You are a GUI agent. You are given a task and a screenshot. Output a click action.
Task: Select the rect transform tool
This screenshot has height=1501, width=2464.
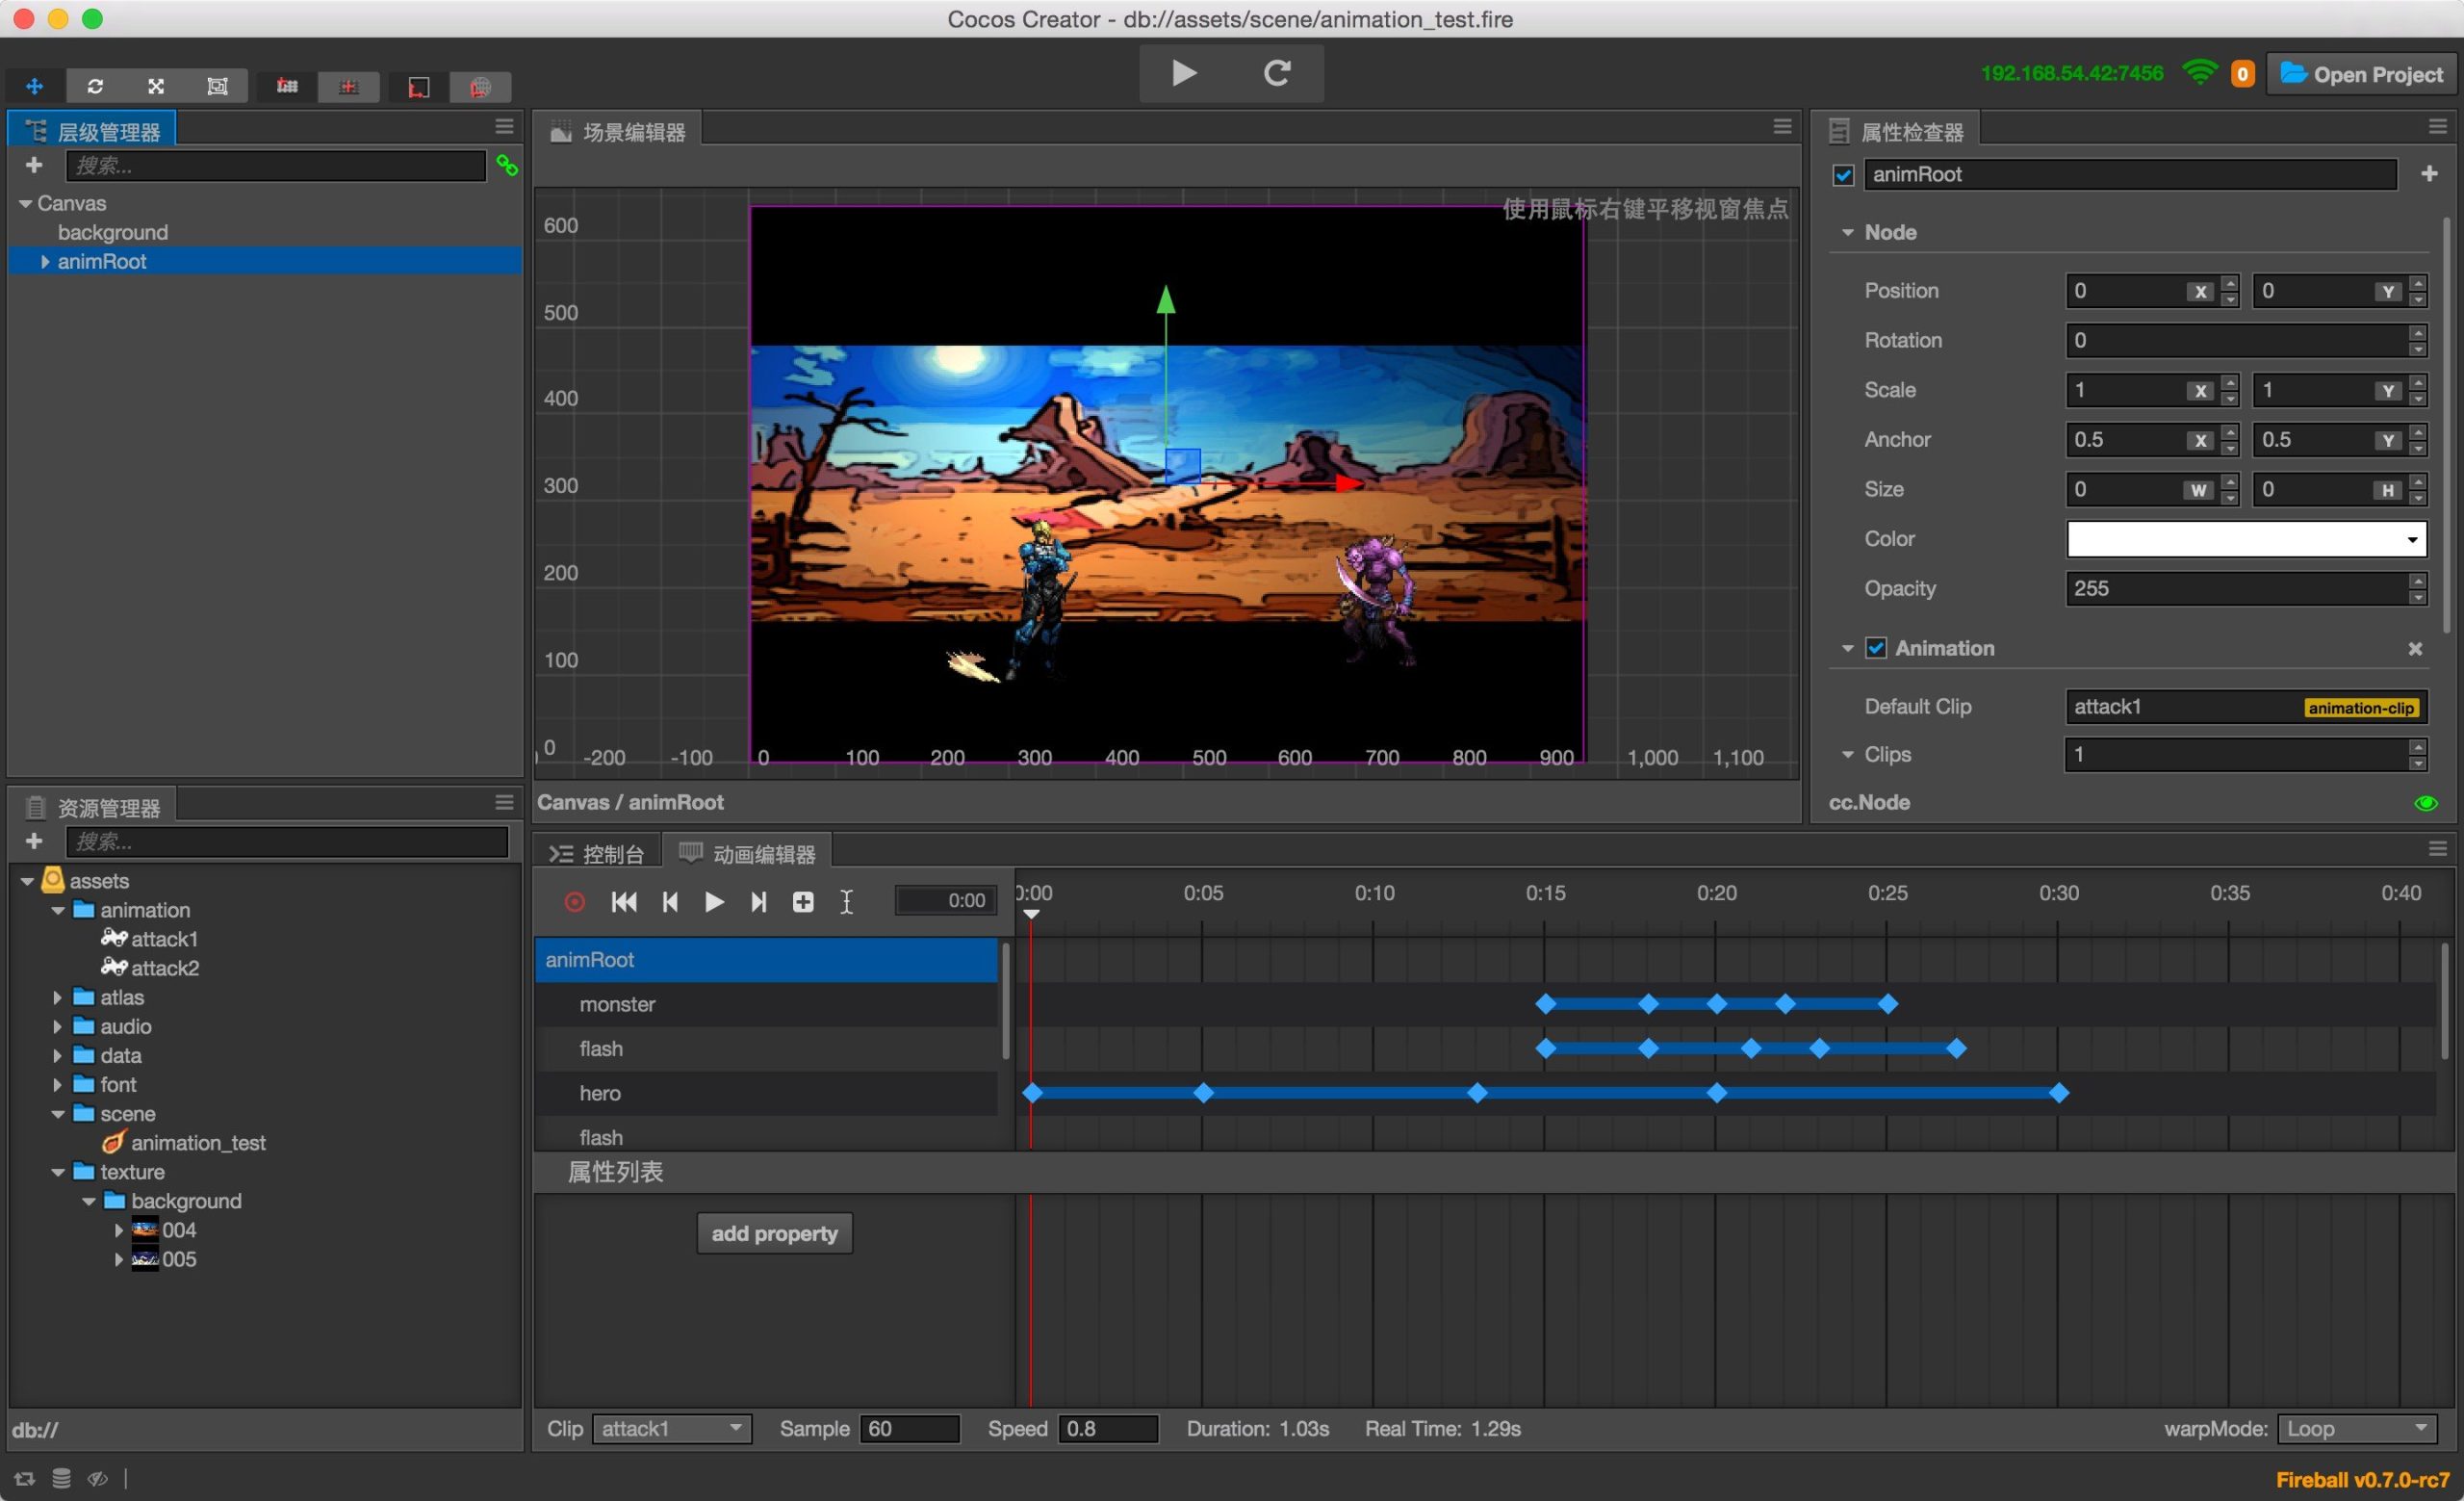click(x=217, y=86)
